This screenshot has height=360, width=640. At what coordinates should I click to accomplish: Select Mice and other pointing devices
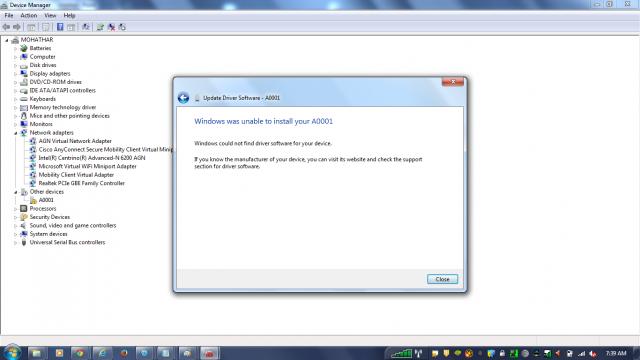(x=70, y=116)
